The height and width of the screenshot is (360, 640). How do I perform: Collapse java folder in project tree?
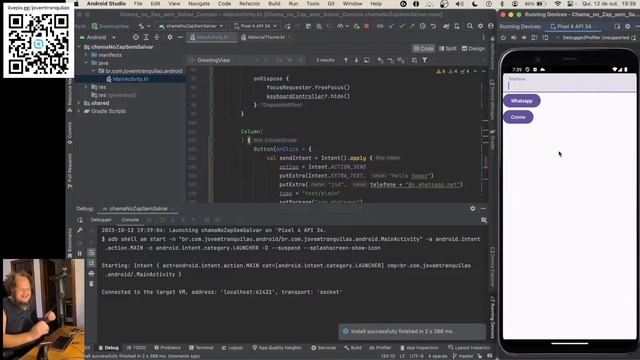click(86, 63)
